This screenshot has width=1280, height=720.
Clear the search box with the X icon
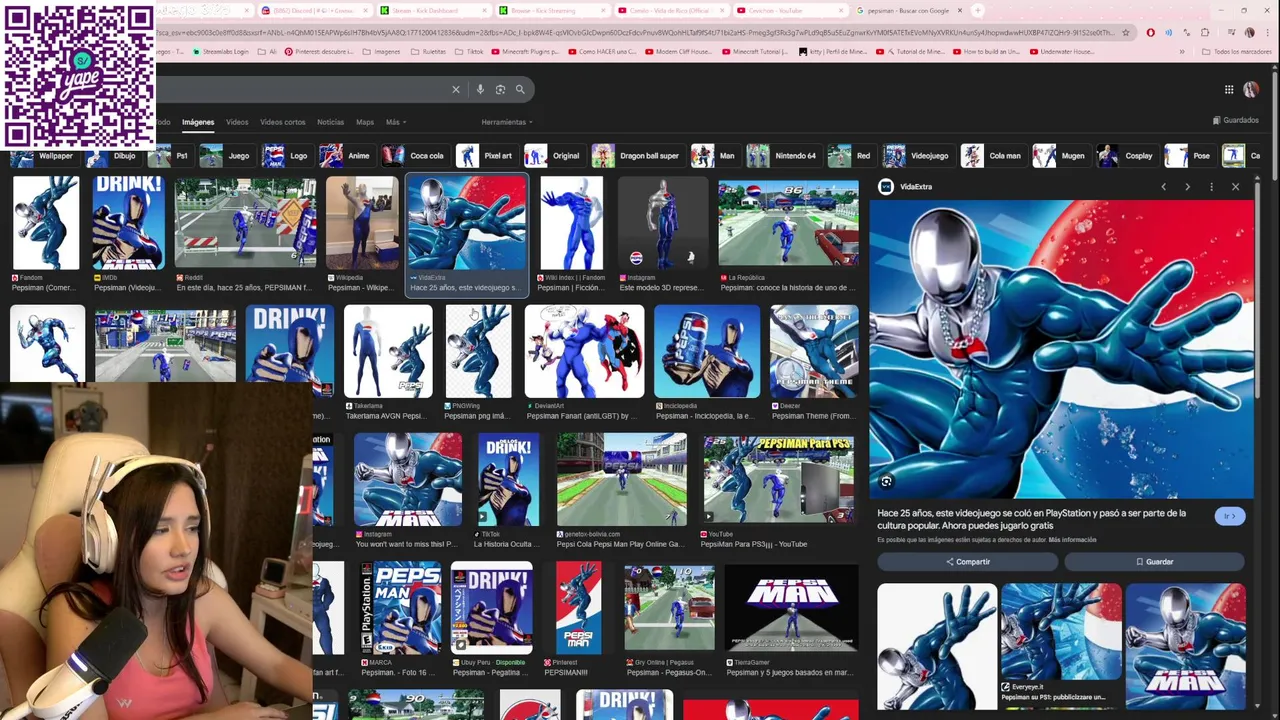456,89
